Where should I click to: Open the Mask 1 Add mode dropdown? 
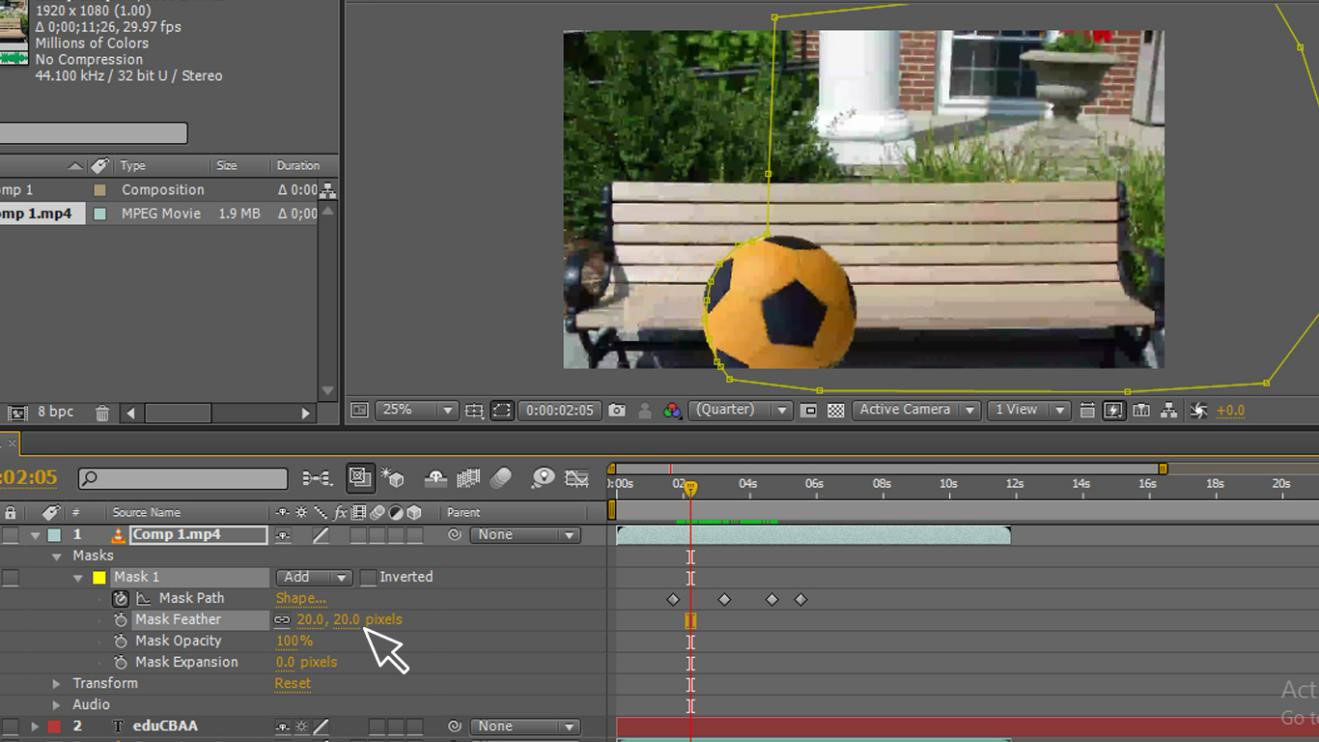(x=314, y=577)
